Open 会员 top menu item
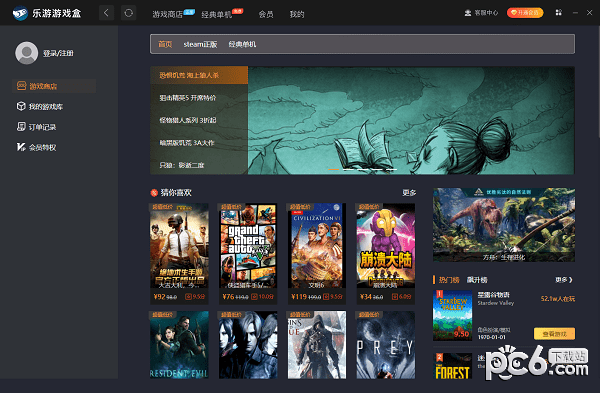The width and height of the screenshot is (600, 393). (266, 15)
